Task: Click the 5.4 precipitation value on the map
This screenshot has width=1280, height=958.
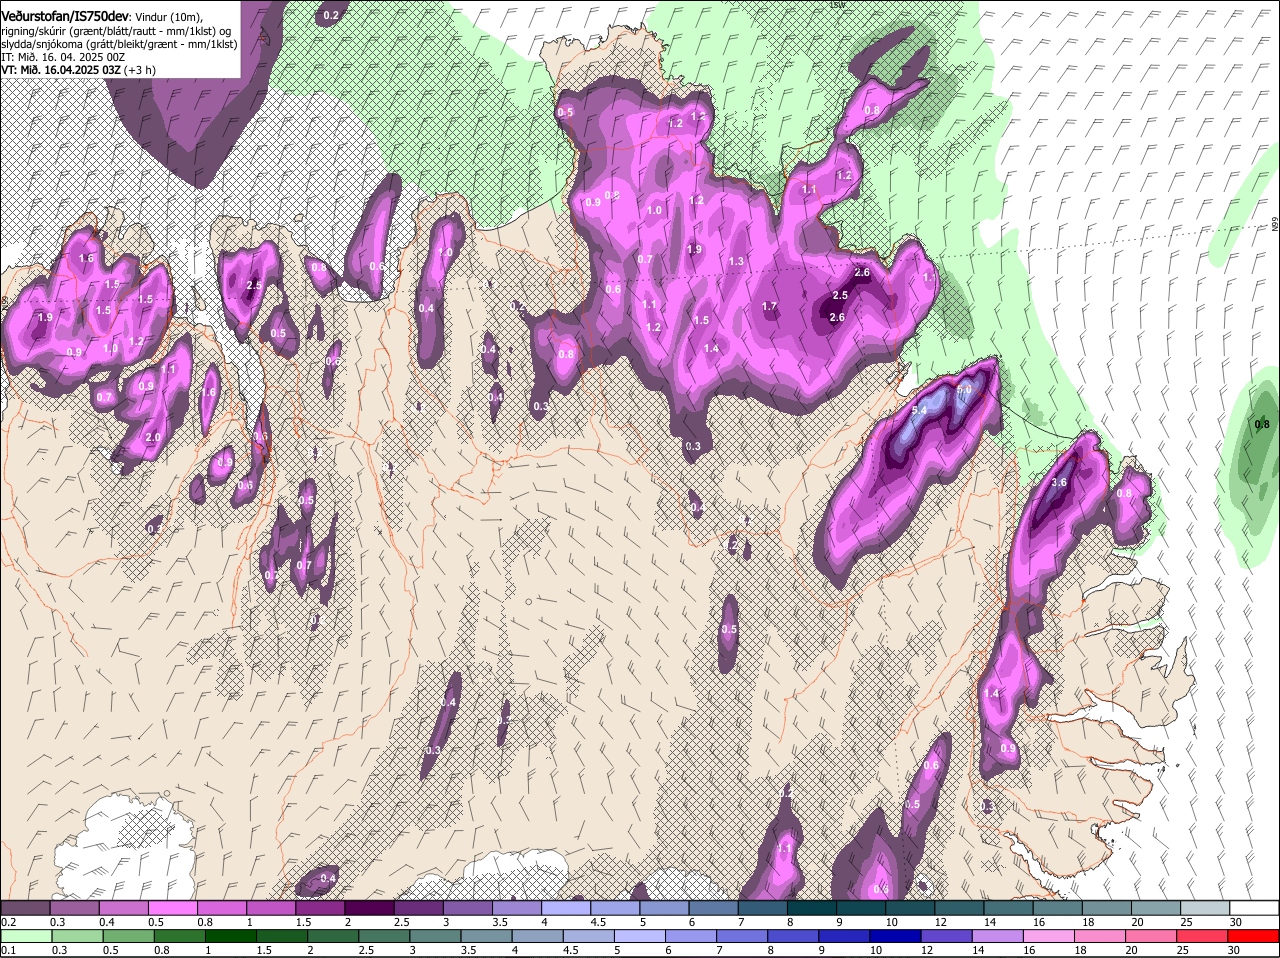Action: pos(919,410)
